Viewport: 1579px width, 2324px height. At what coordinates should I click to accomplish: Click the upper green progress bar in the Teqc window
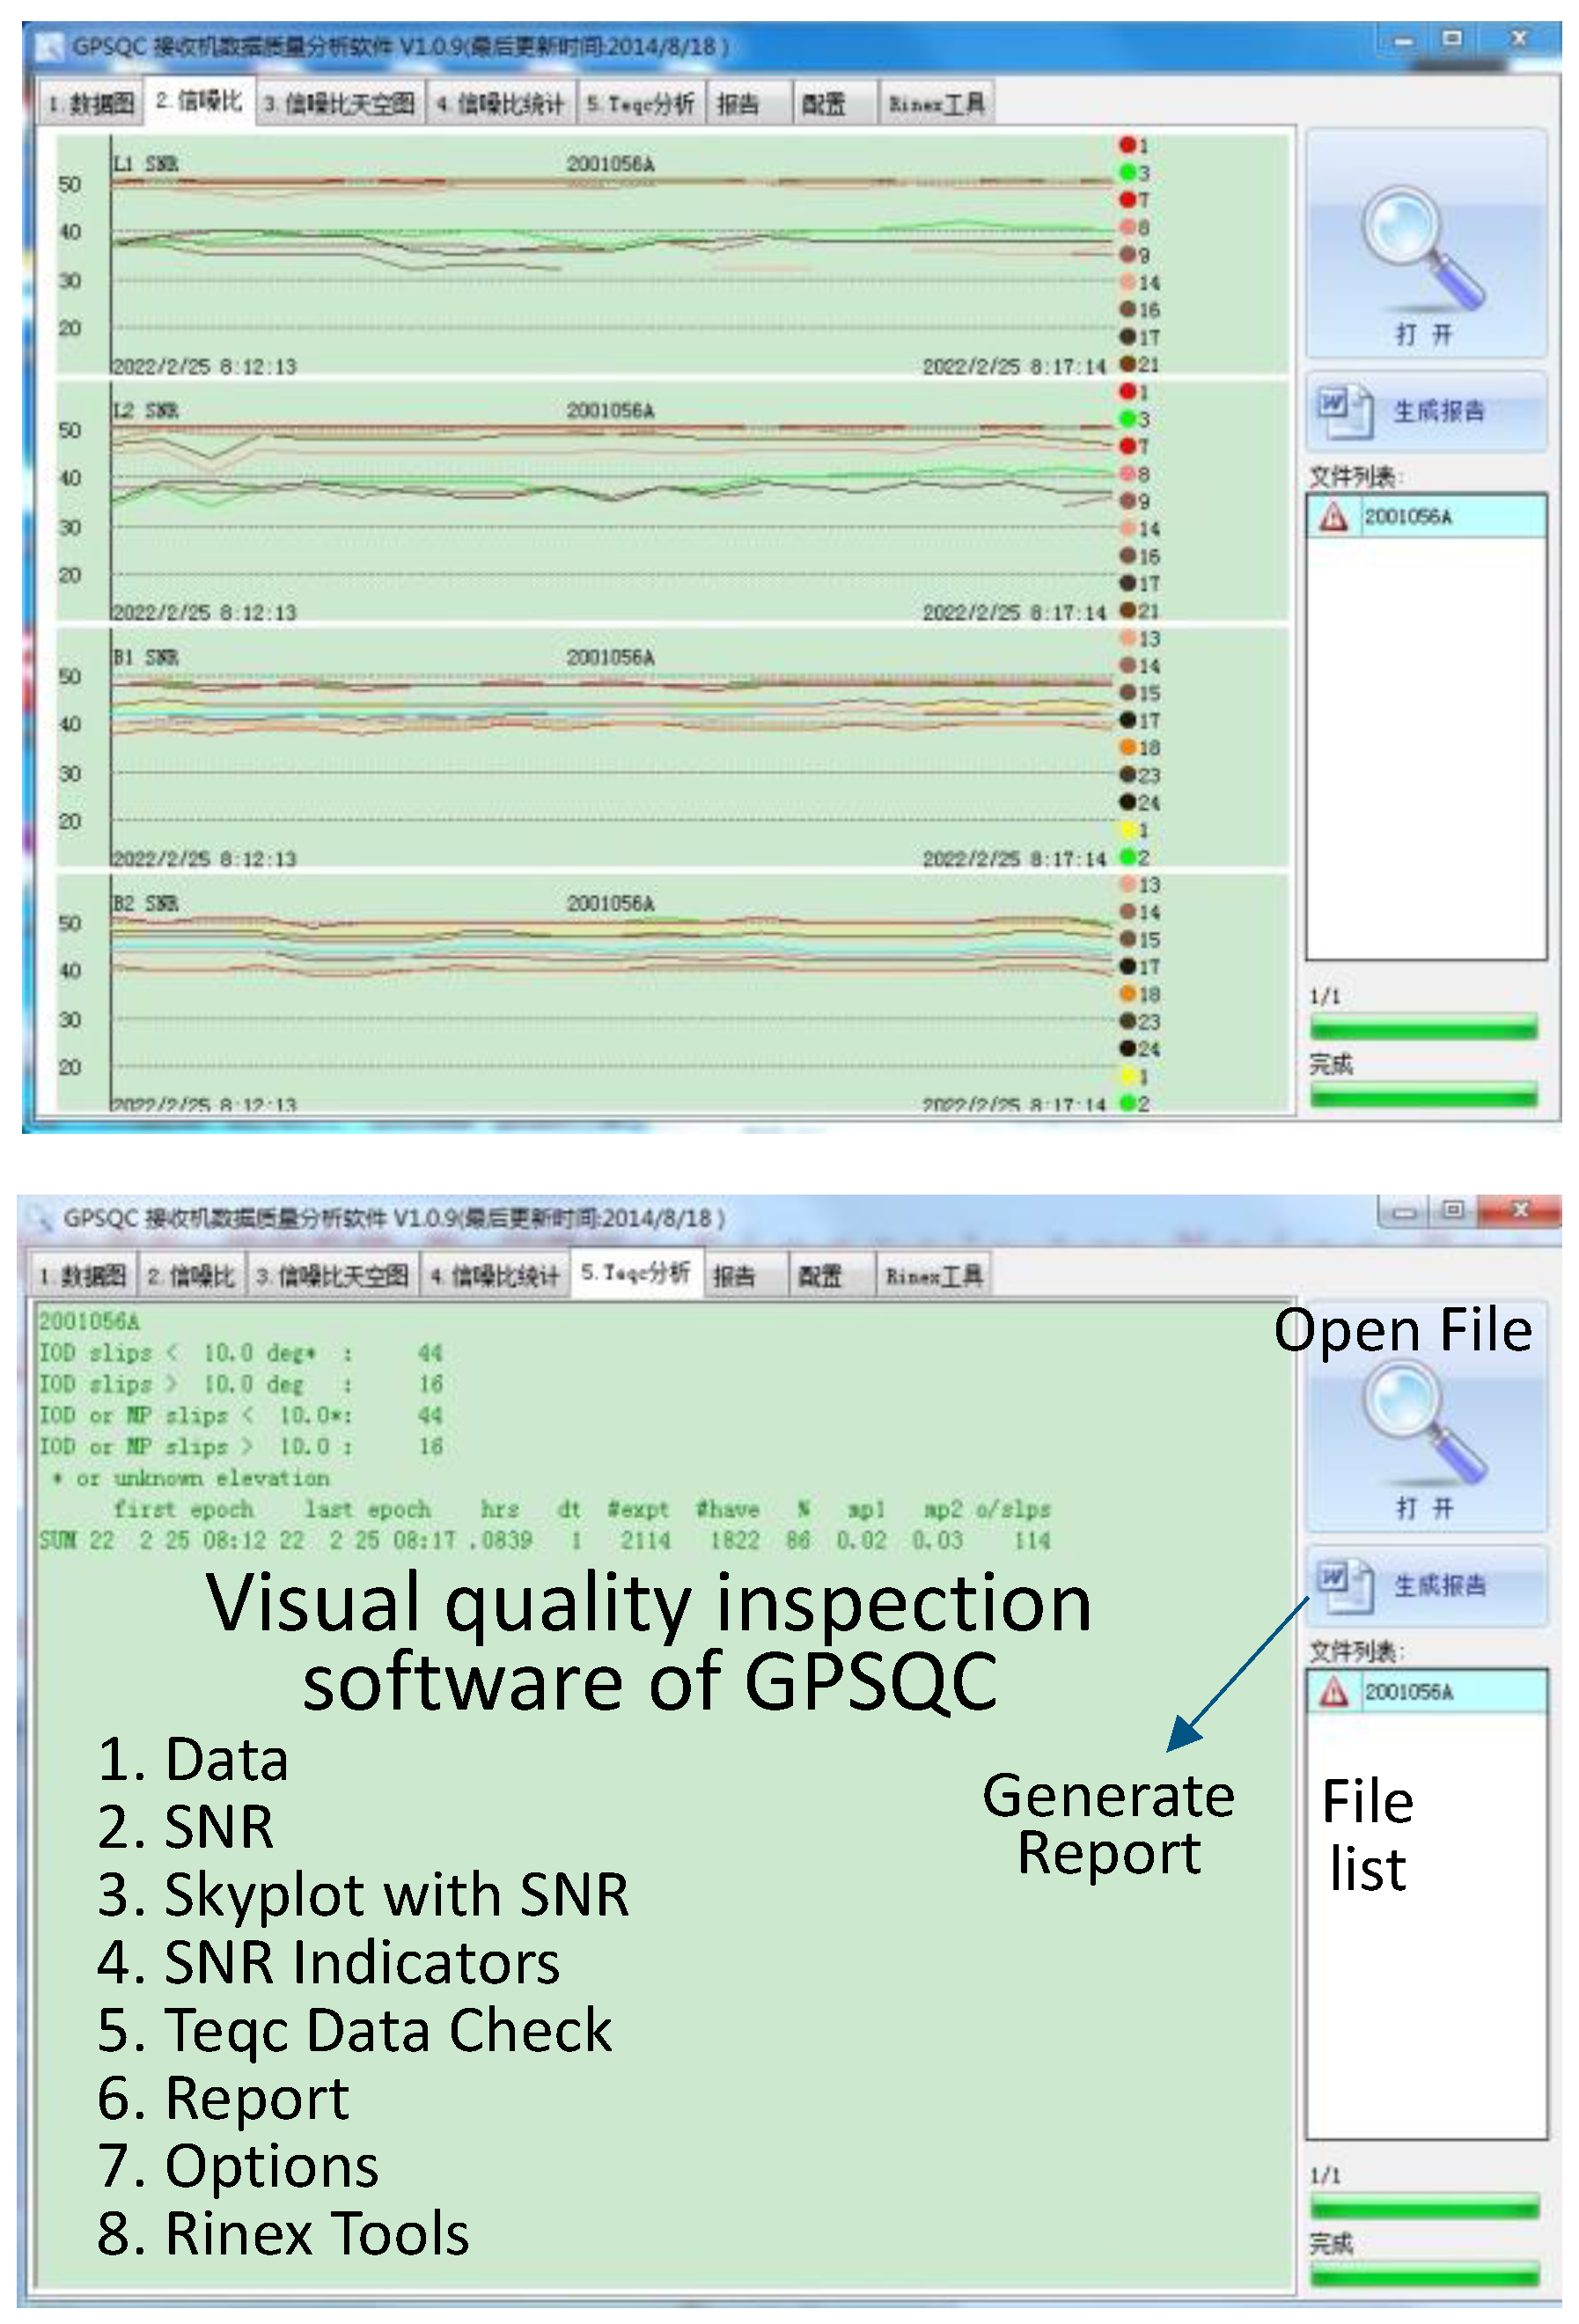tap(1424, 2205)
